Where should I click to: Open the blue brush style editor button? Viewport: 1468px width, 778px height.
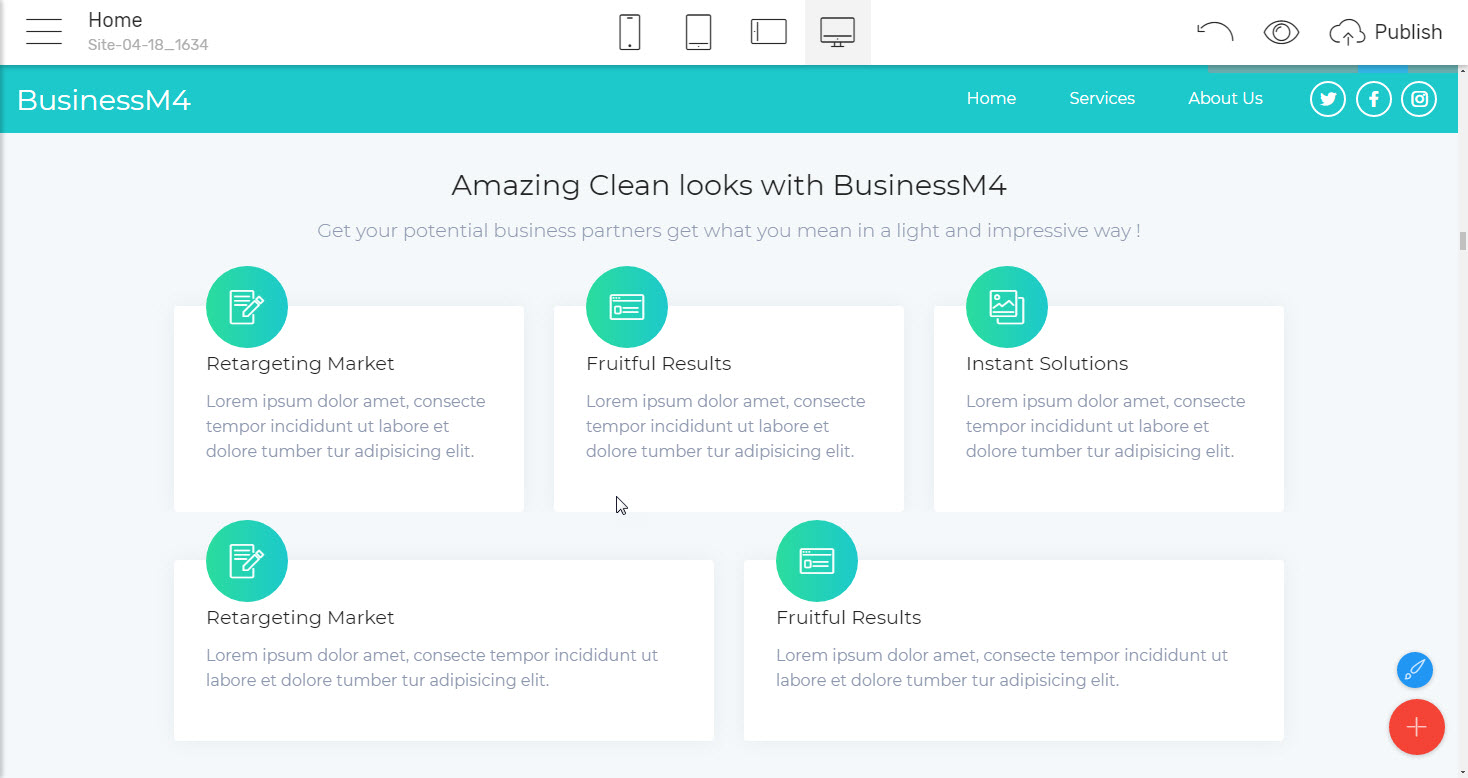tap(1415, 670)
